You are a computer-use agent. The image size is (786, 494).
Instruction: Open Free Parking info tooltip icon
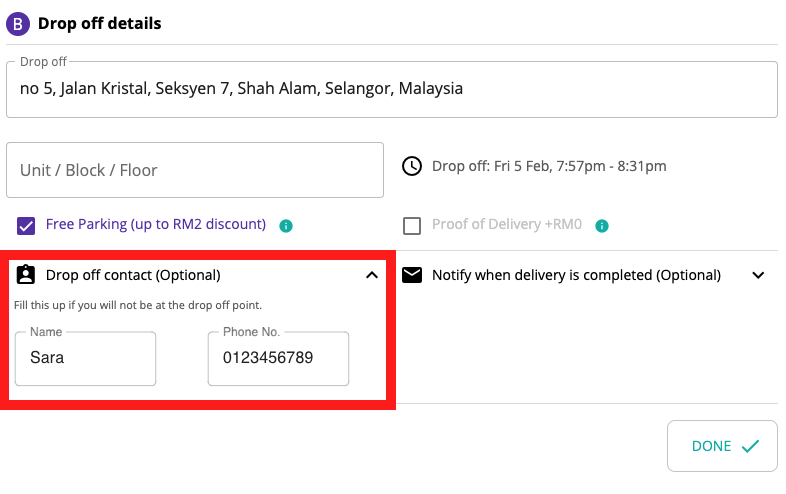tap(286, 226)
